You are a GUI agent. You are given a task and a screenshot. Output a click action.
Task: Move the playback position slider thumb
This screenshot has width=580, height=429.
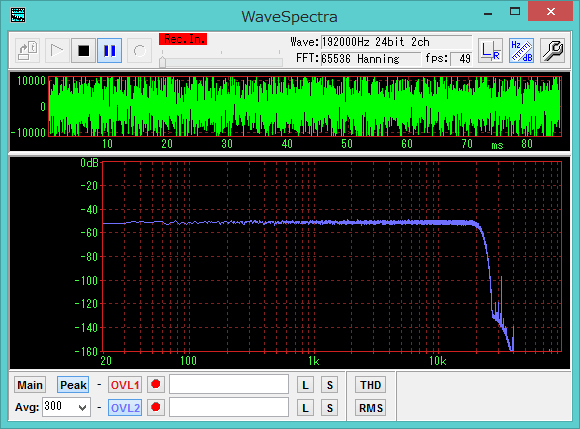162,62
